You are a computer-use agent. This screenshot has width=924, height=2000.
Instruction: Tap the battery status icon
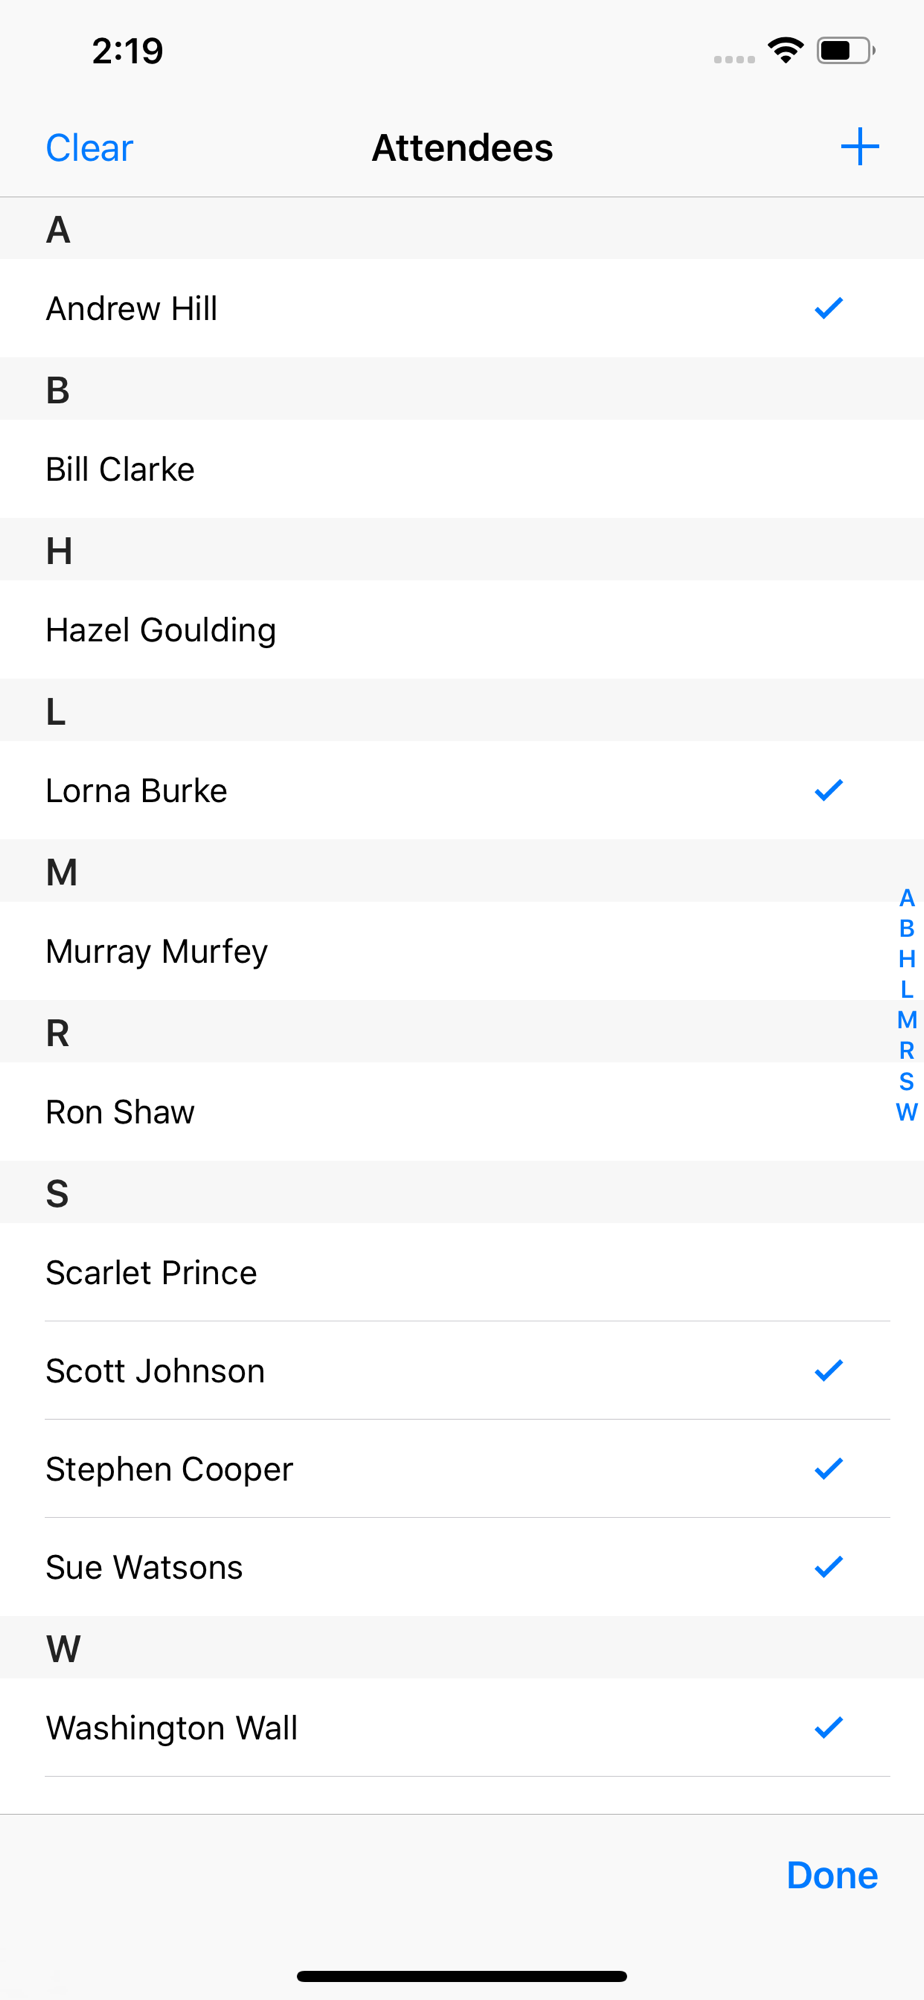(846, 50)
